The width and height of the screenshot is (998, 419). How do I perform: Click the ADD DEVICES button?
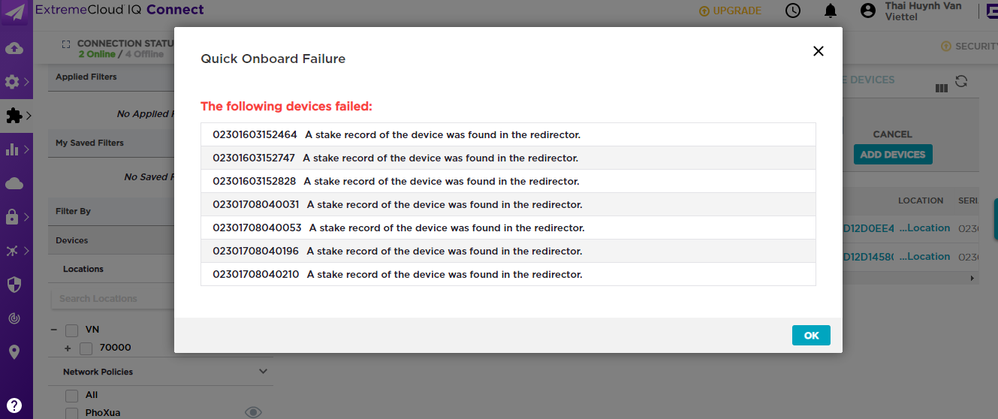(x=892, y=154)
